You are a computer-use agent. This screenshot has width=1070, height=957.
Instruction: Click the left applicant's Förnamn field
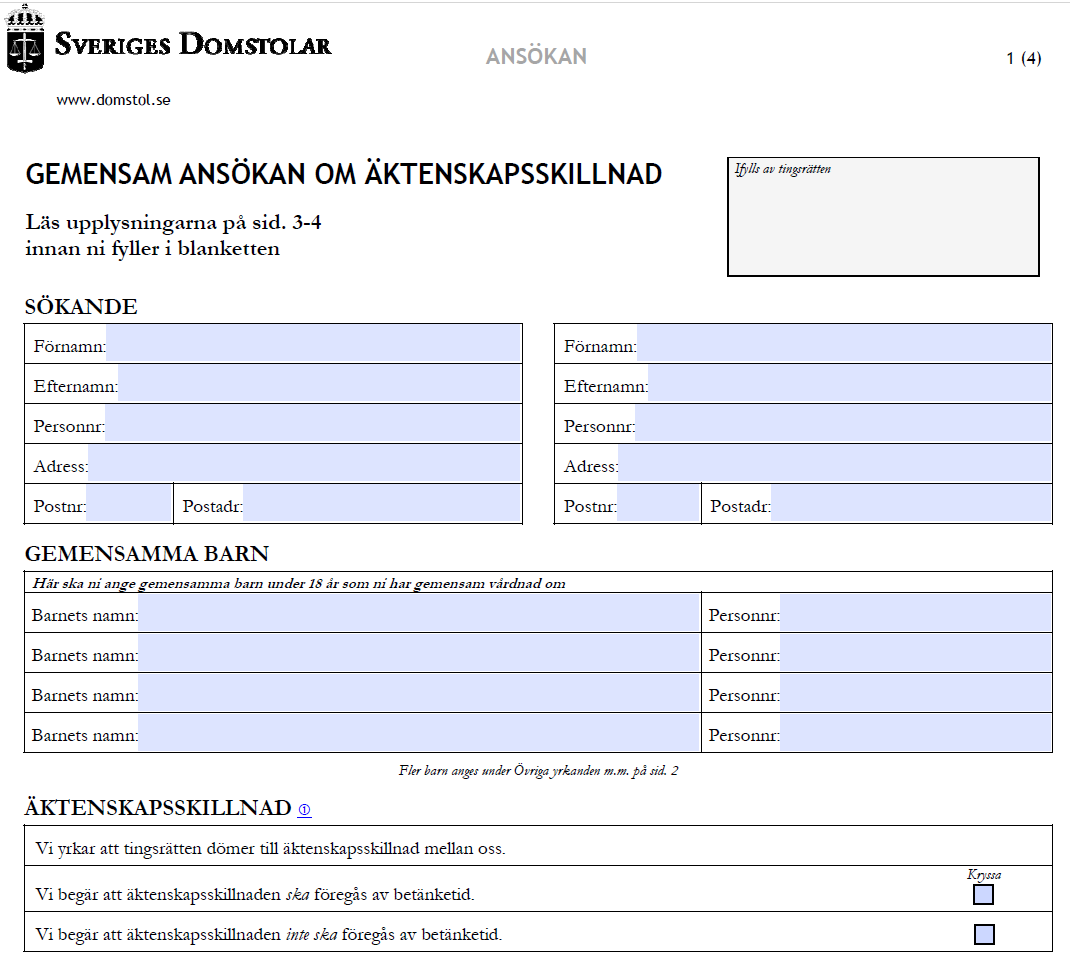coord(314,344)
